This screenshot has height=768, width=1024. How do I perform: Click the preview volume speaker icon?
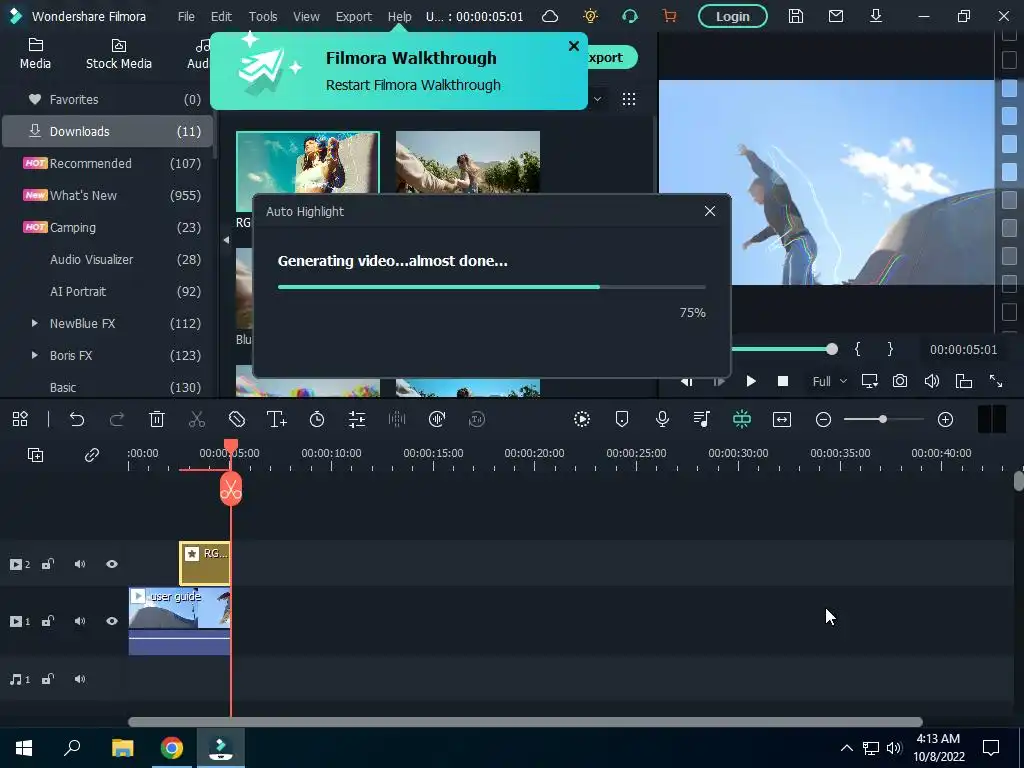point(932,381)
